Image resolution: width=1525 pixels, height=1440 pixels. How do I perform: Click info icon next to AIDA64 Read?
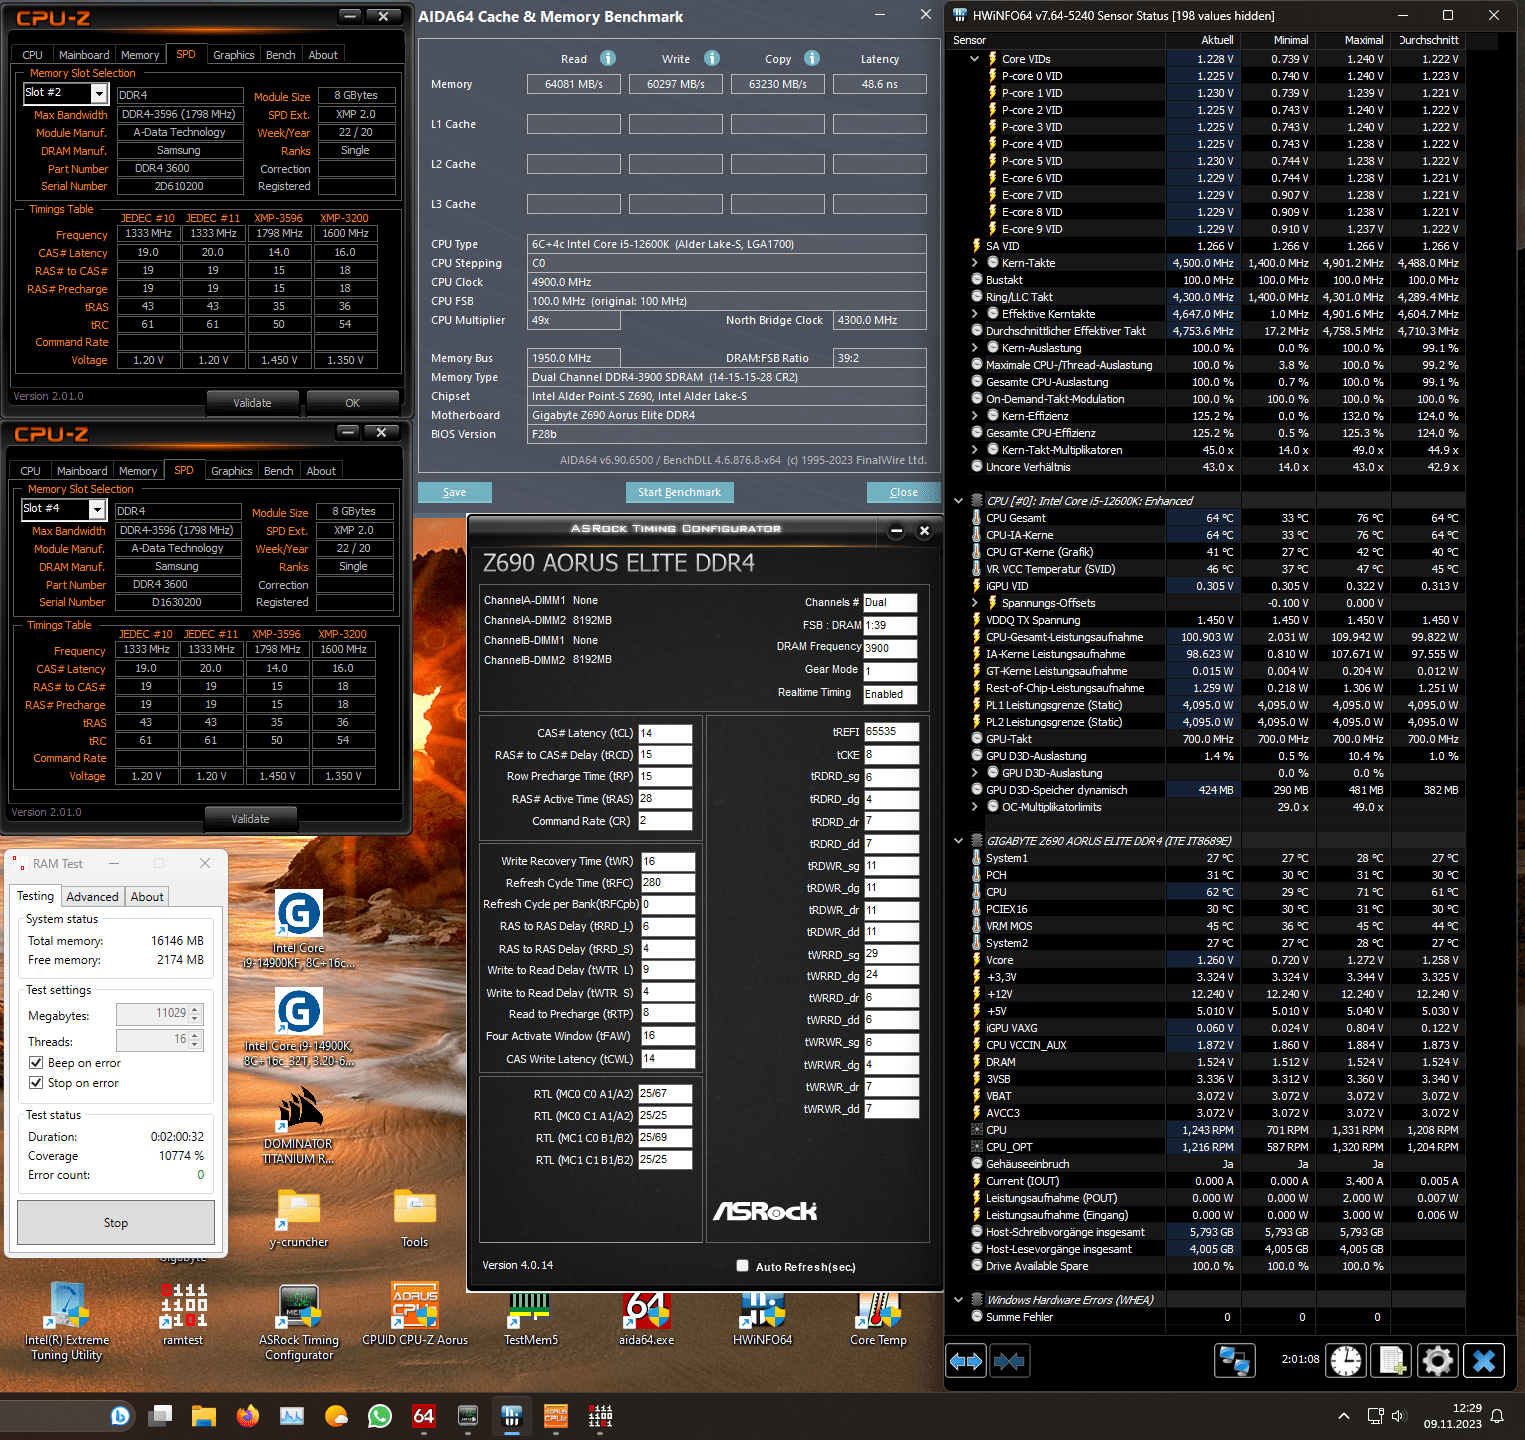click(608, 58)
